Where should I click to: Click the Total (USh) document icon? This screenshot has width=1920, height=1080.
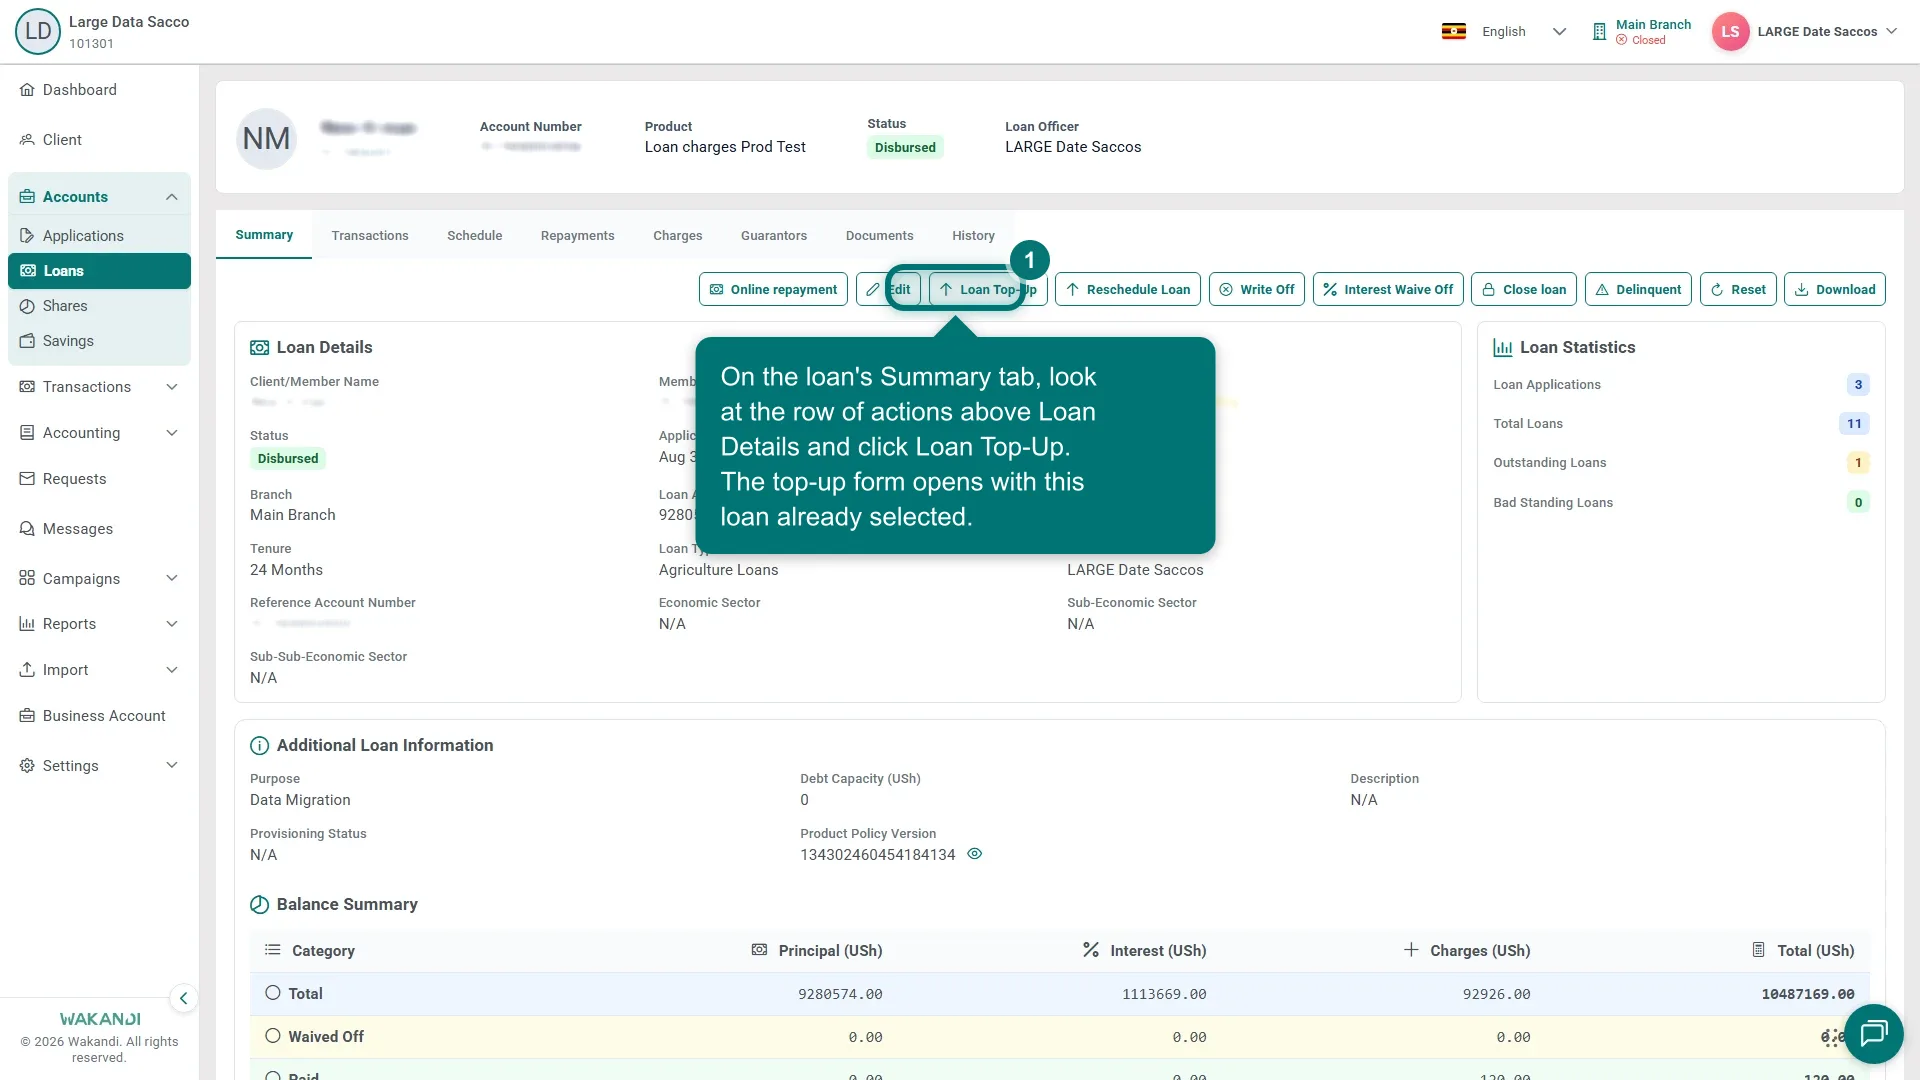pyautogui.click(x=1758, y=950)
